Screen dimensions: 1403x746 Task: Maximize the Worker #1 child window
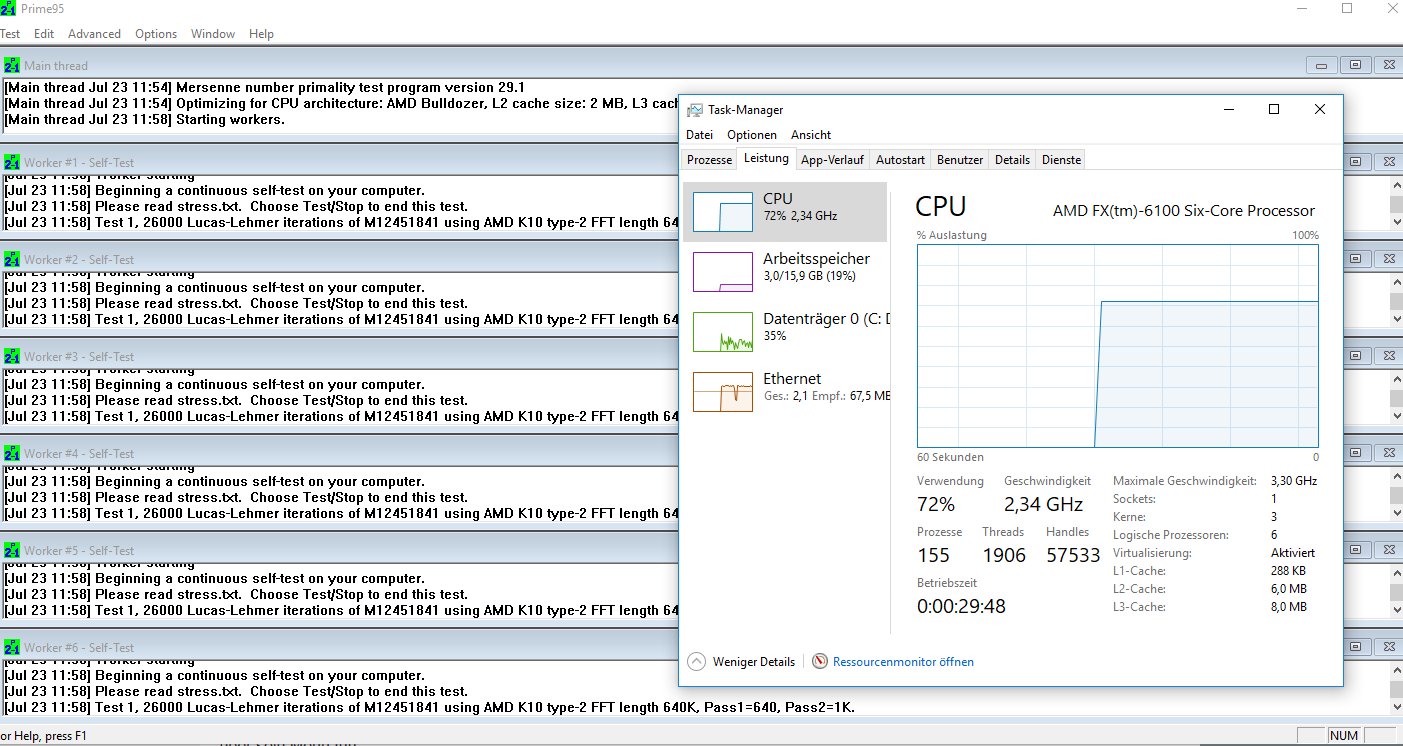coord(1355,162)
